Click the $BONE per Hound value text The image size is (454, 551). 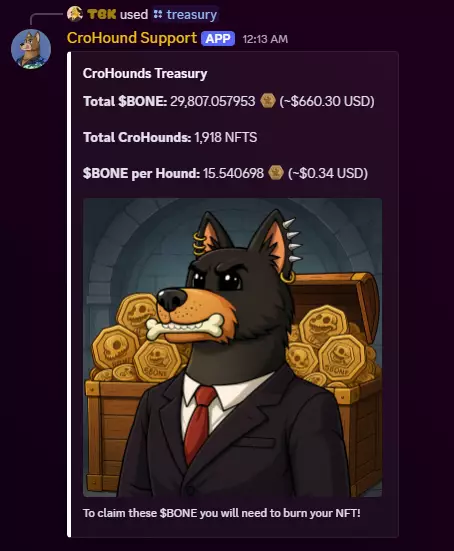click(233, 173)
